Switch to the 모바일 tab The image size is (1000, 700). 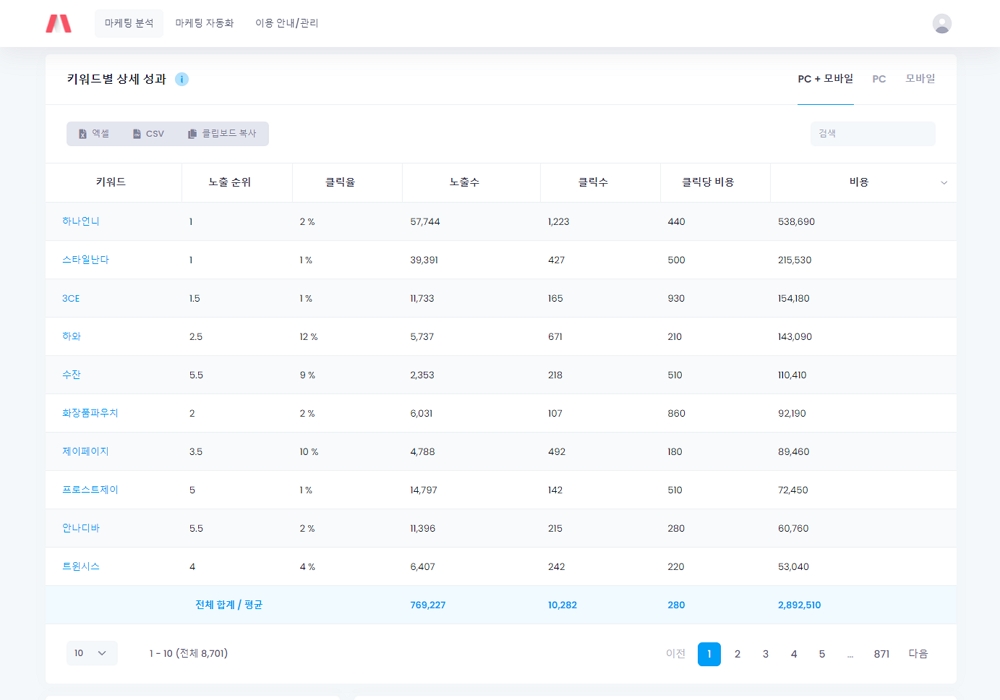(920, 79)
